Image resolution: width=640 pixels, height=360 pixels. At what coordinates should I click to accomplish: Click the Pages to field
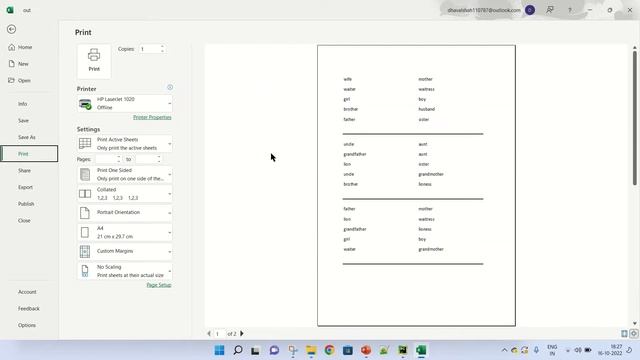(x=146, y=160)
